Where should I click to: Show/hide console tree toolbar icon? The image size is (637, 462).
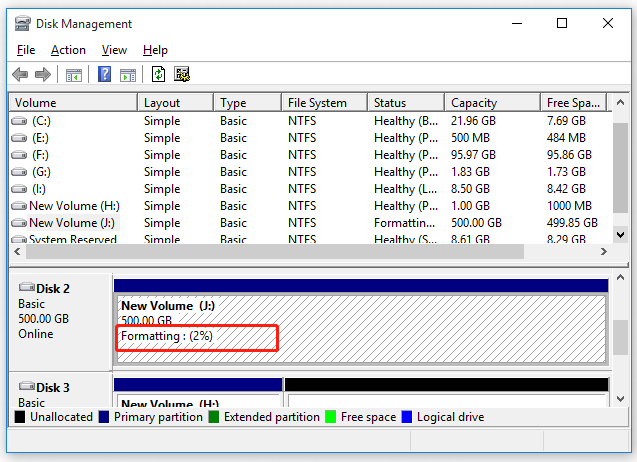(74, 75)
